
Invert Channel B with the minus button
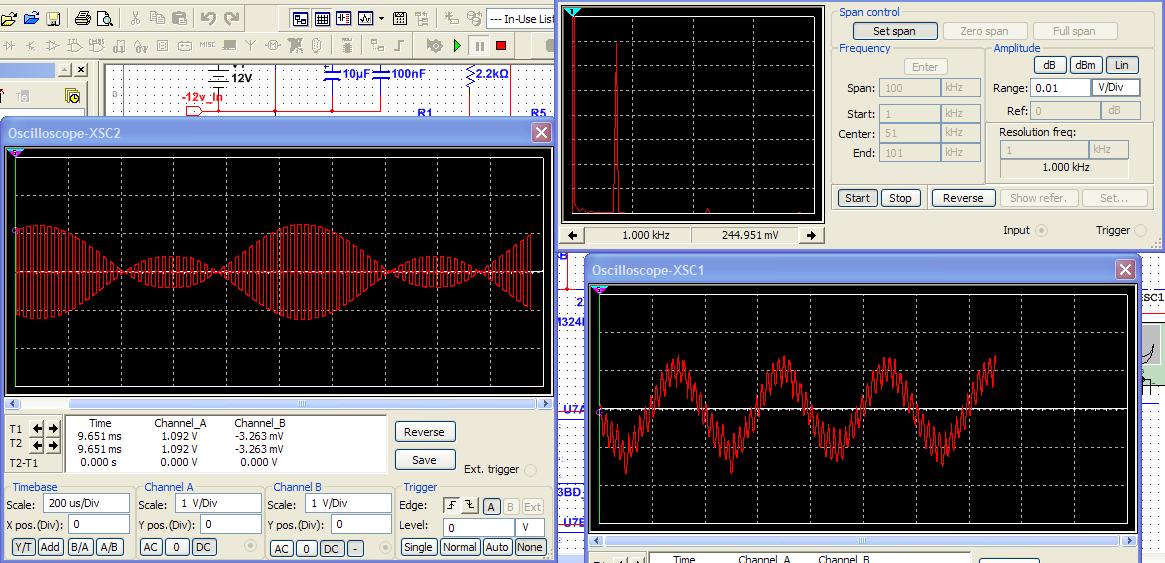[x=356, y=549]
